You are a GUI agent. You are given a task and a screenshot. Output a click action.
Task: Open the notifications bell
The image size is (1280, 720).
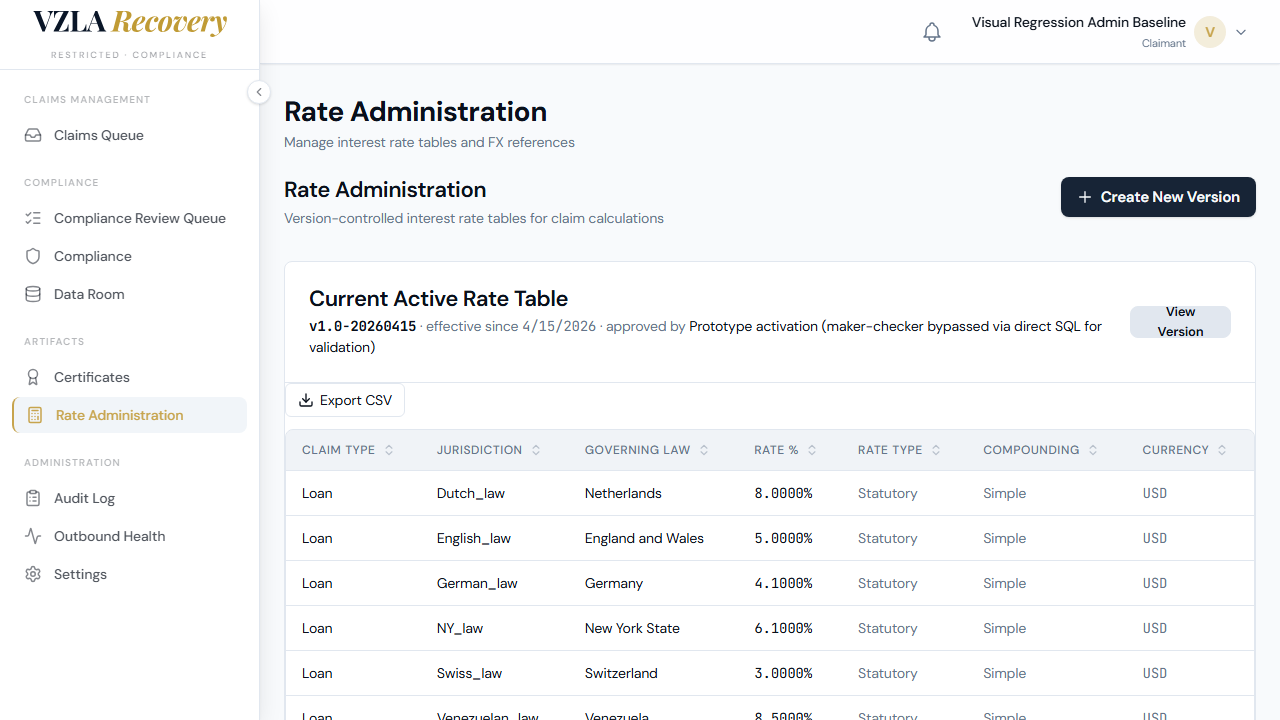tap(932, 32)
